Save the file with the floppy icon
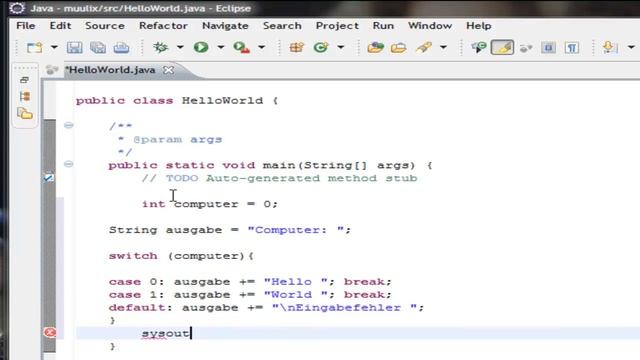The height and width of the screenshot is (360, 640). 74,47
